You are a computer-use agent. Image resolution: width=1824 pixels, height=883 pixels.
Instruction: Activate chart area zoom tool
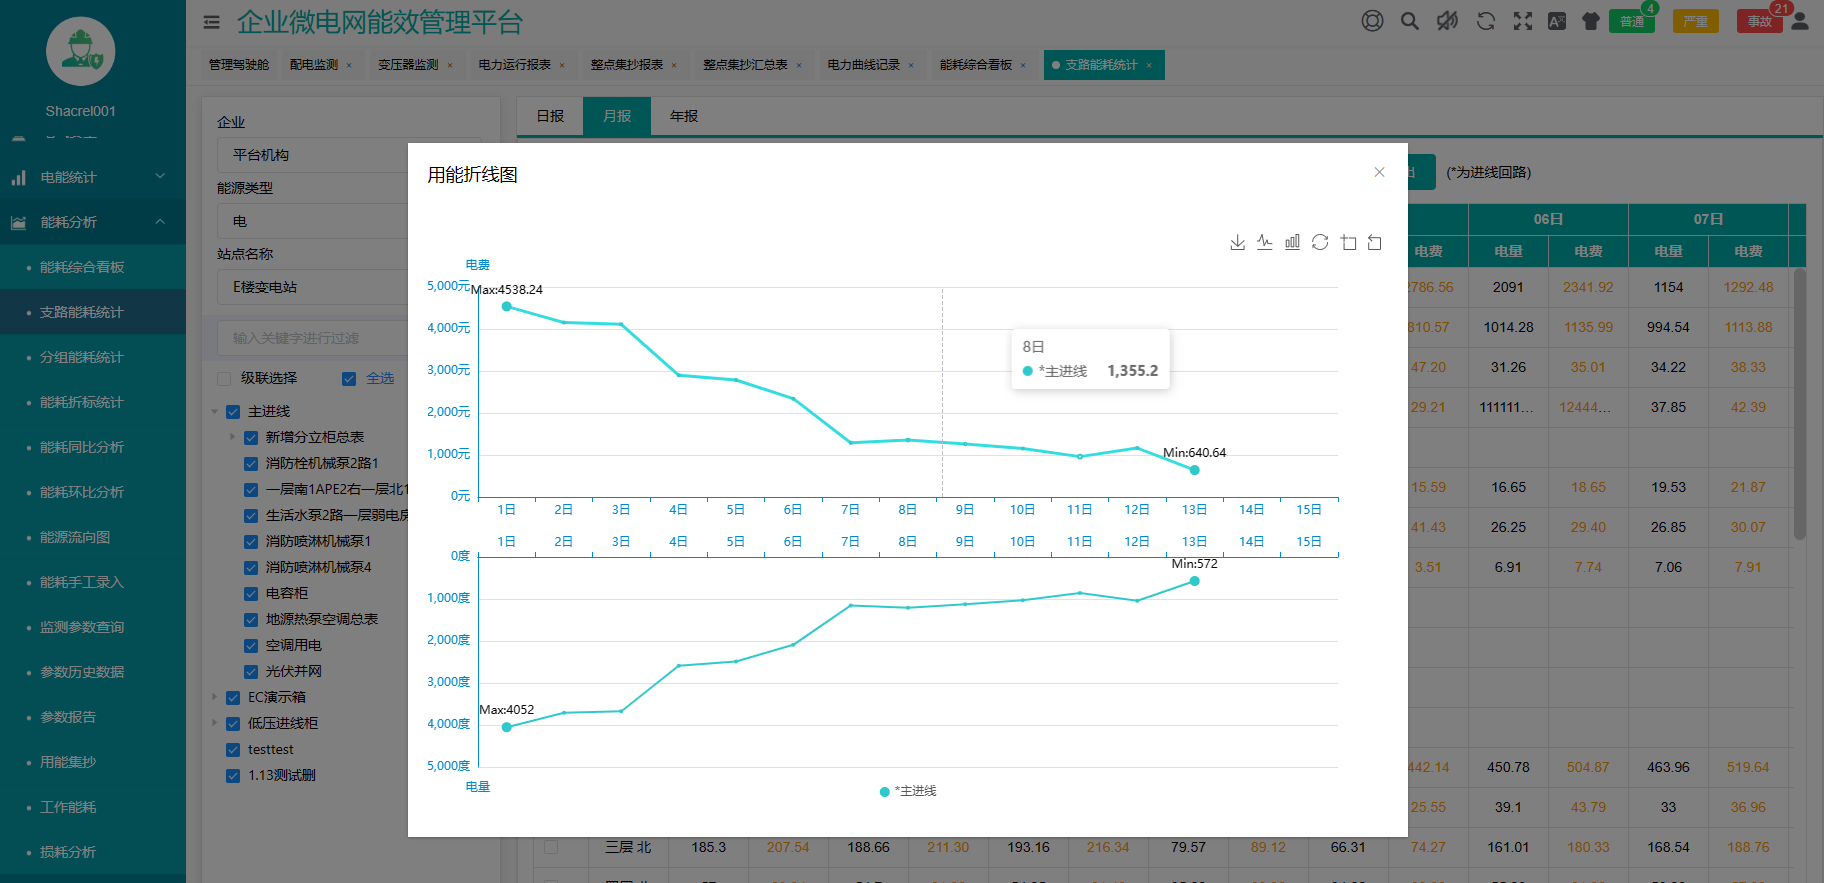[1348, 242]
